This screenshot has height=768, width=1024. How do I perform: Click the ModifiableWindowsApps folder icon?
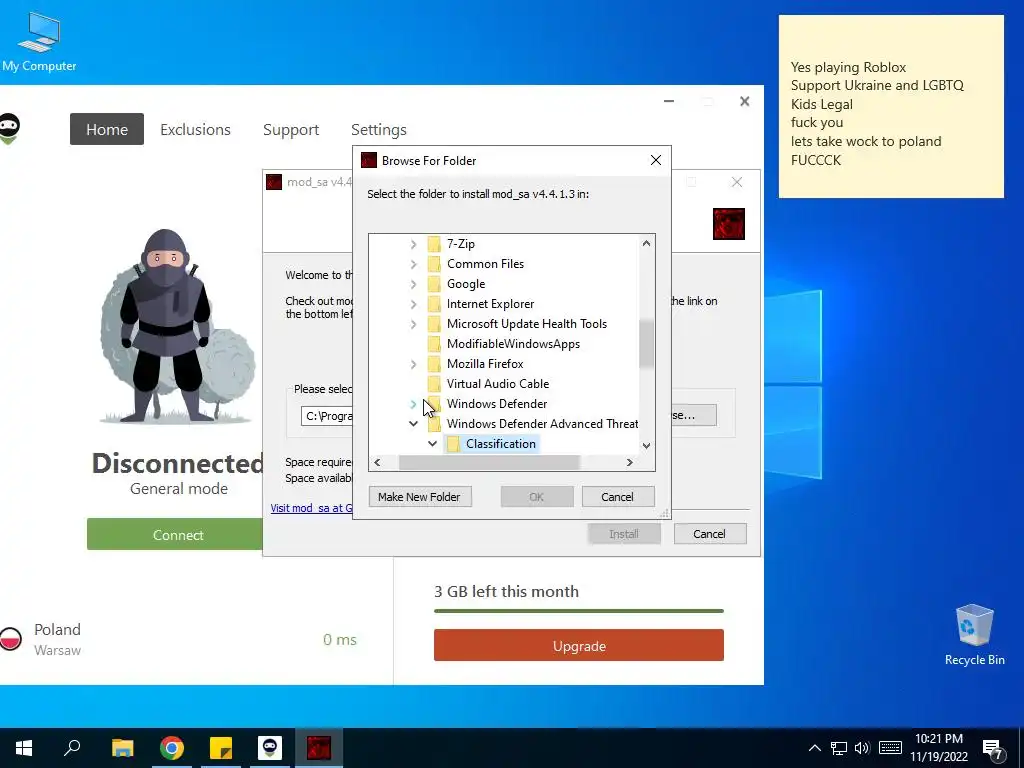pos(434,344)
